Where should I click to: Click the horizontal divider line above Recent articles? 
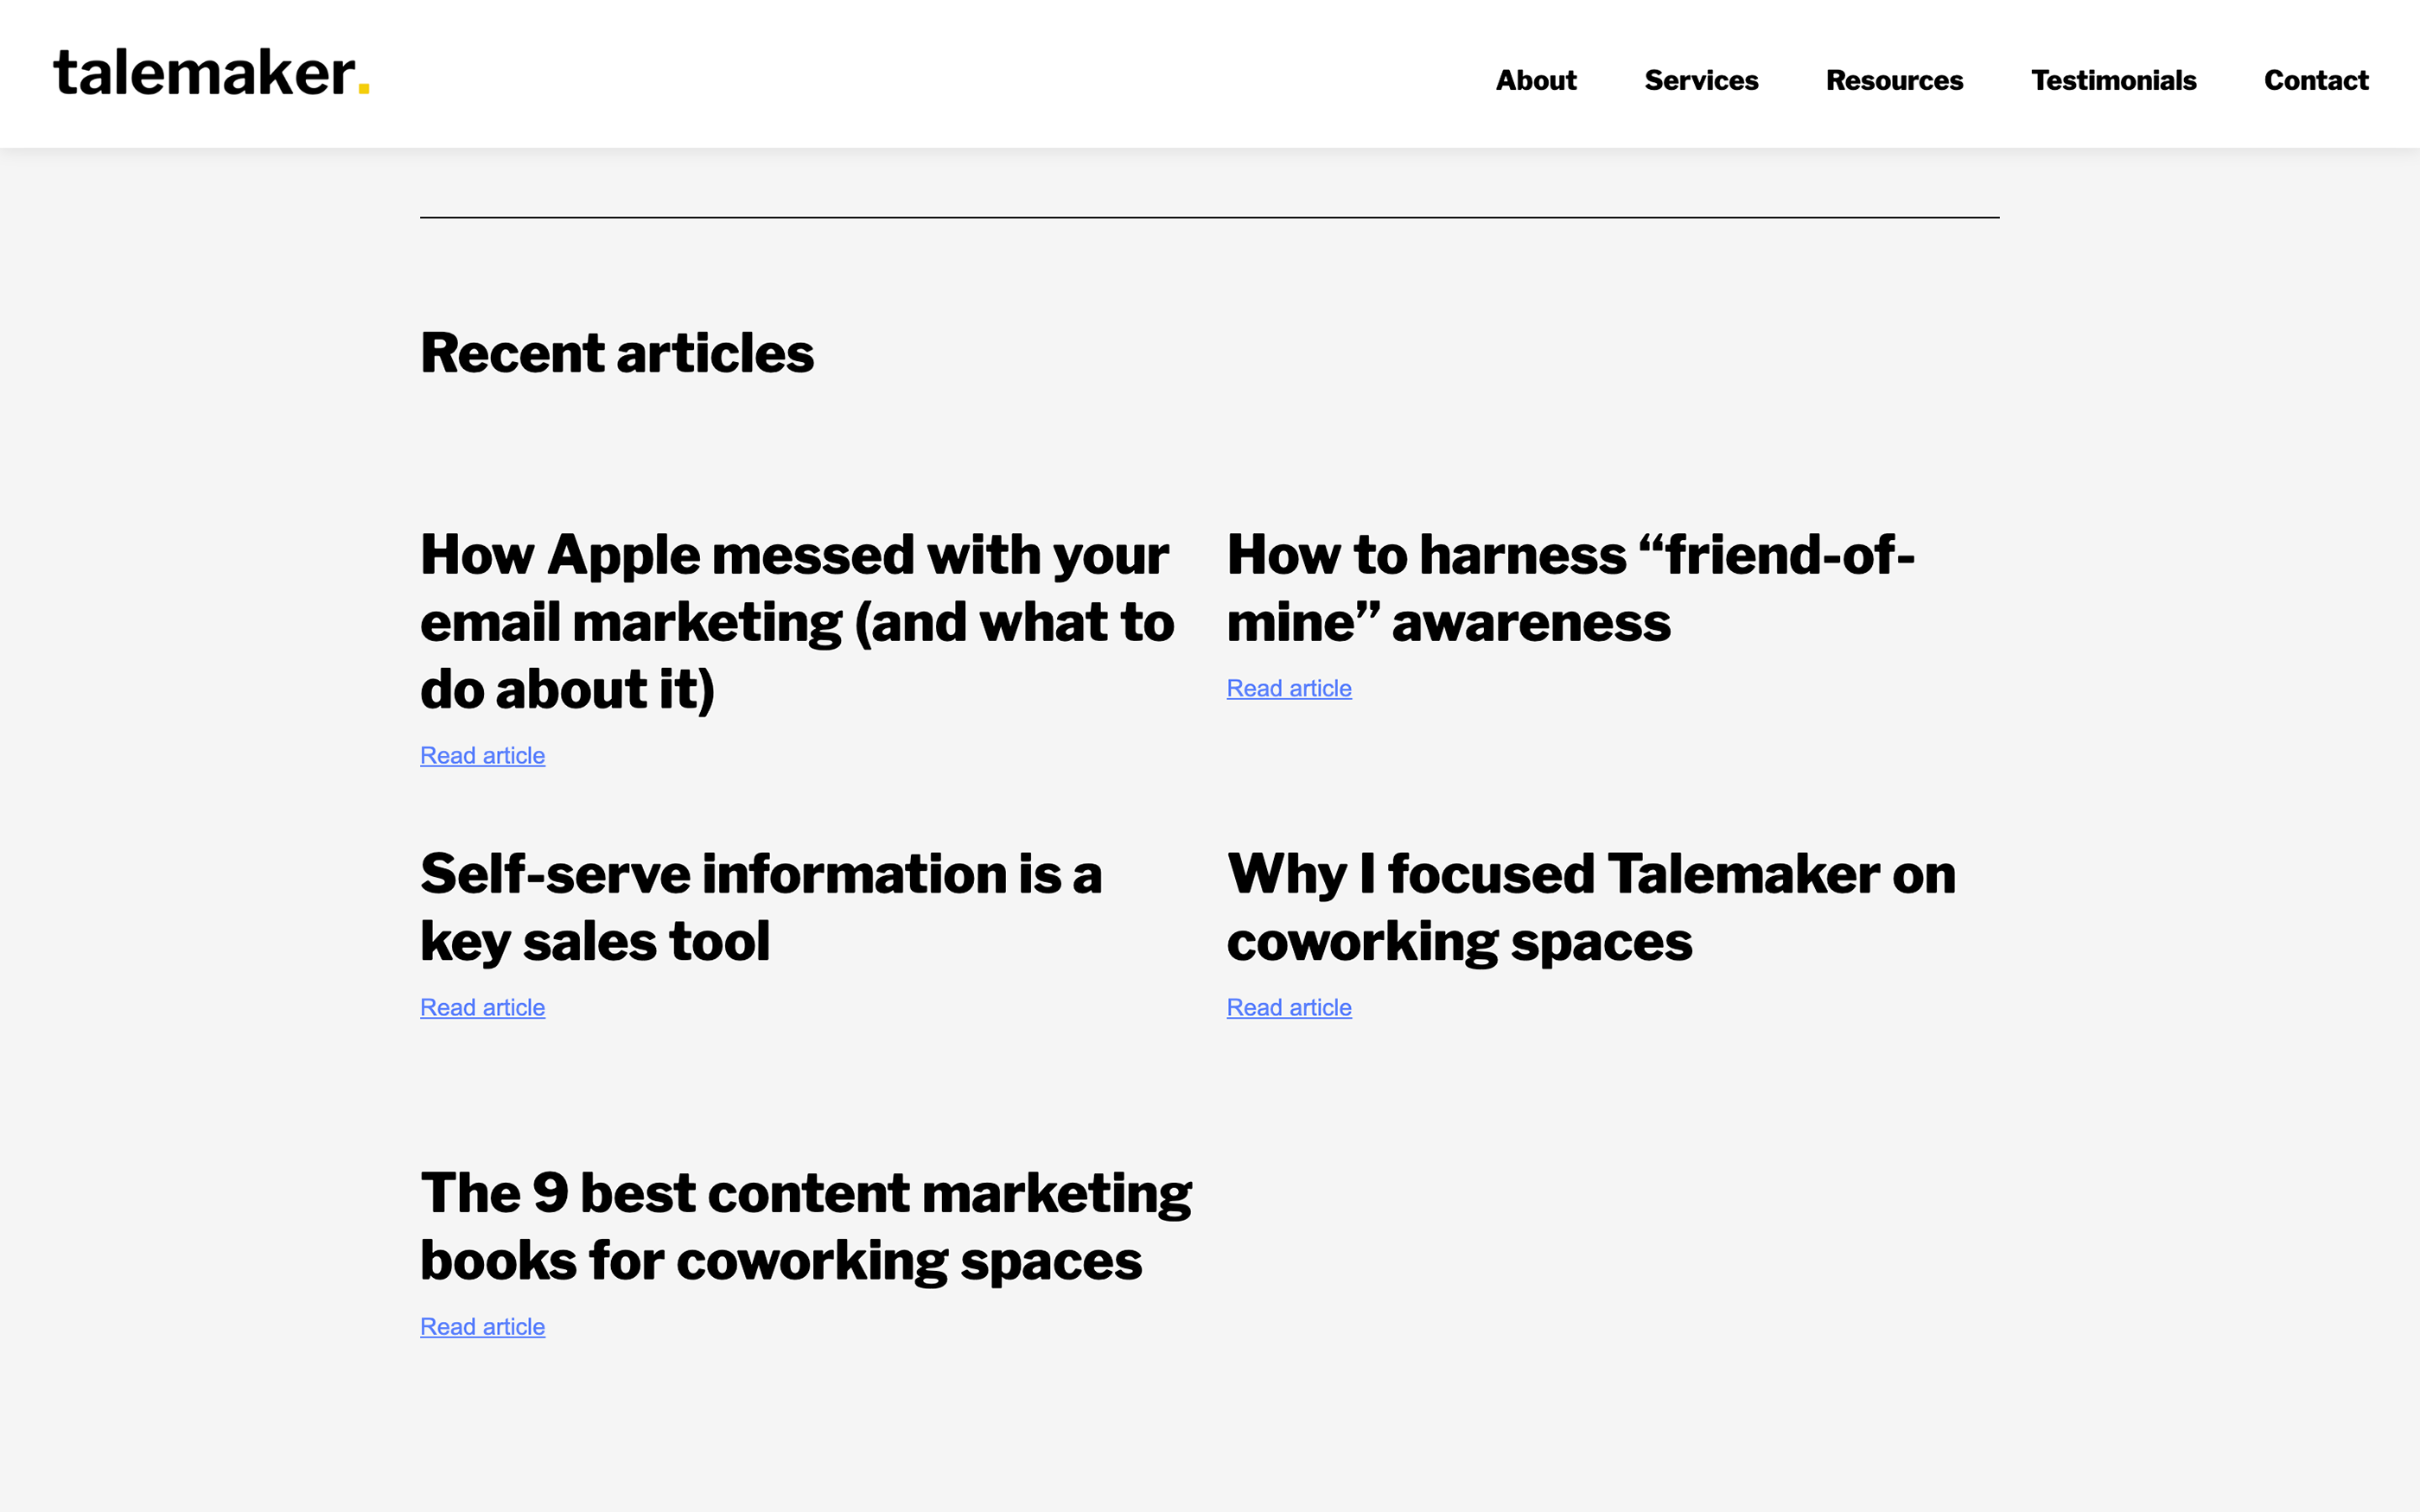(1209, 217)
